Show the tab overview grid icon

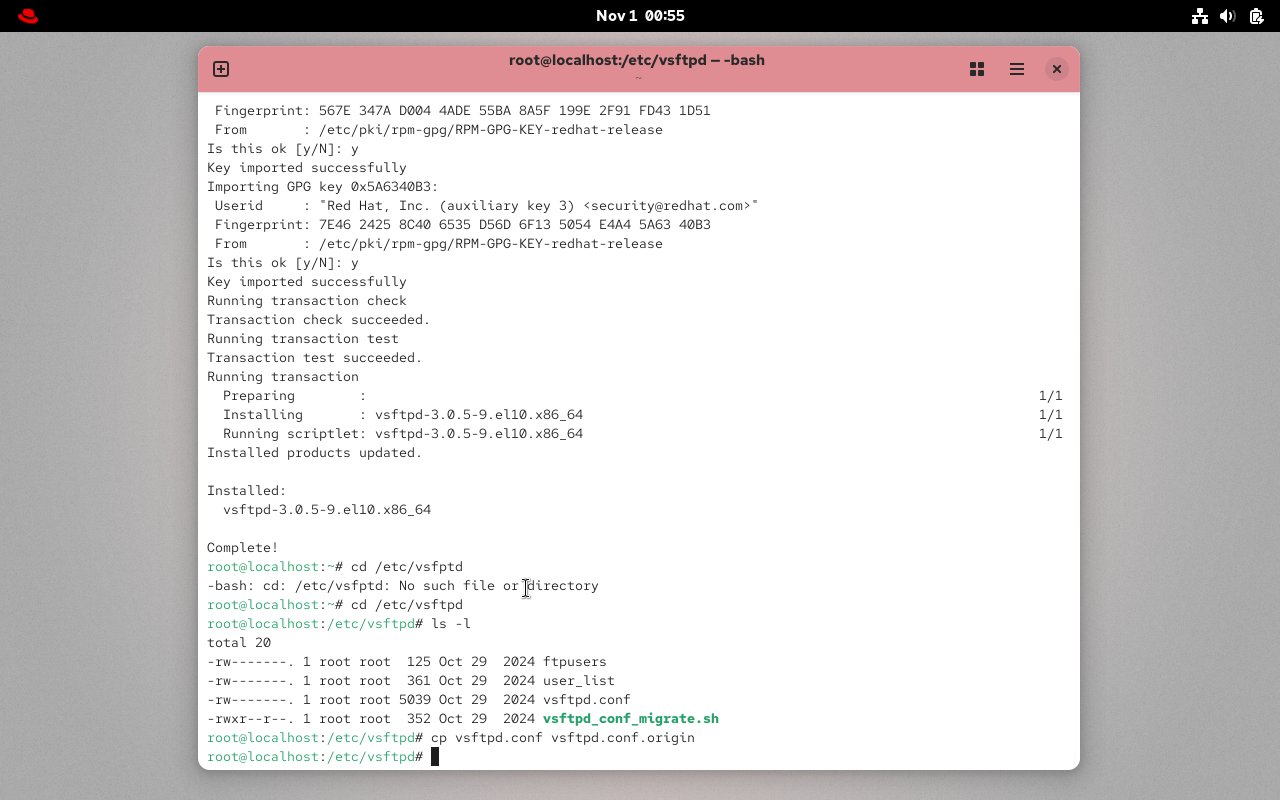977,69
